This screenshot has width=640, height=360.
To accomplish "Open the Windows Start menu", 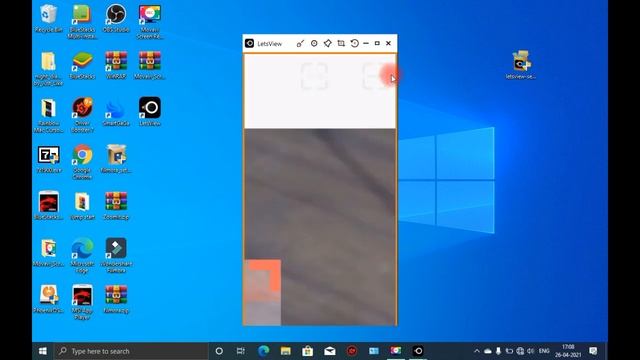I will [42, 351].
